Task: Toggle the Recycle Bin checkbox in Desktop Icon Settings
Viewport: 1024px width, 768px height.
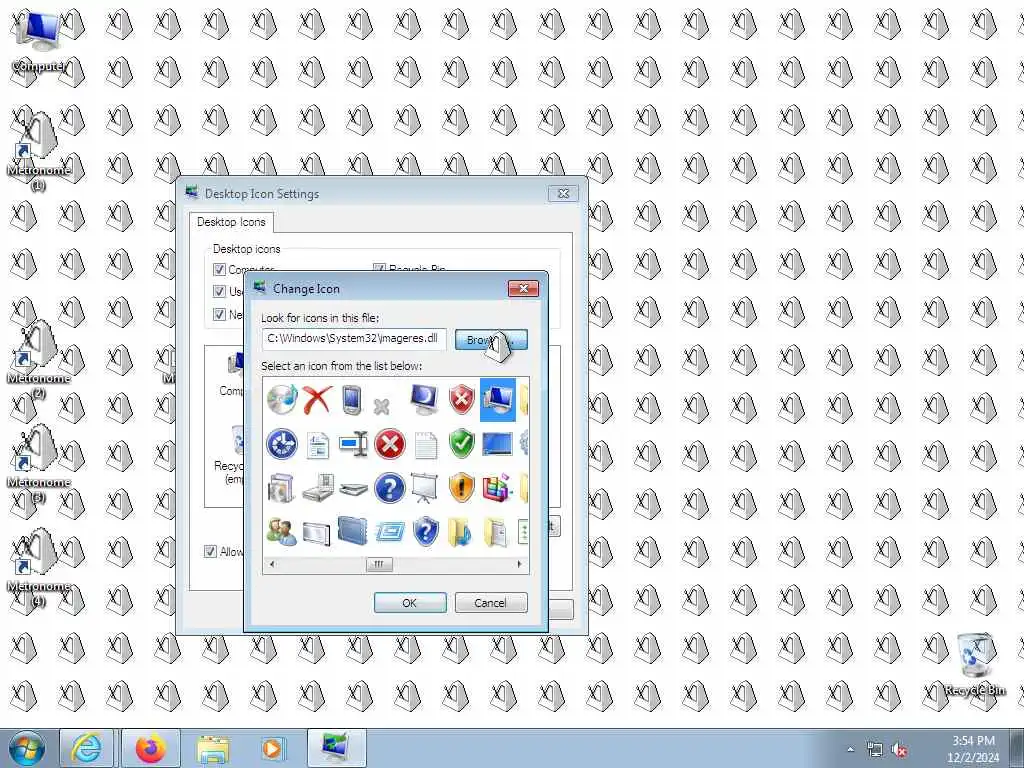Action: 379,268
